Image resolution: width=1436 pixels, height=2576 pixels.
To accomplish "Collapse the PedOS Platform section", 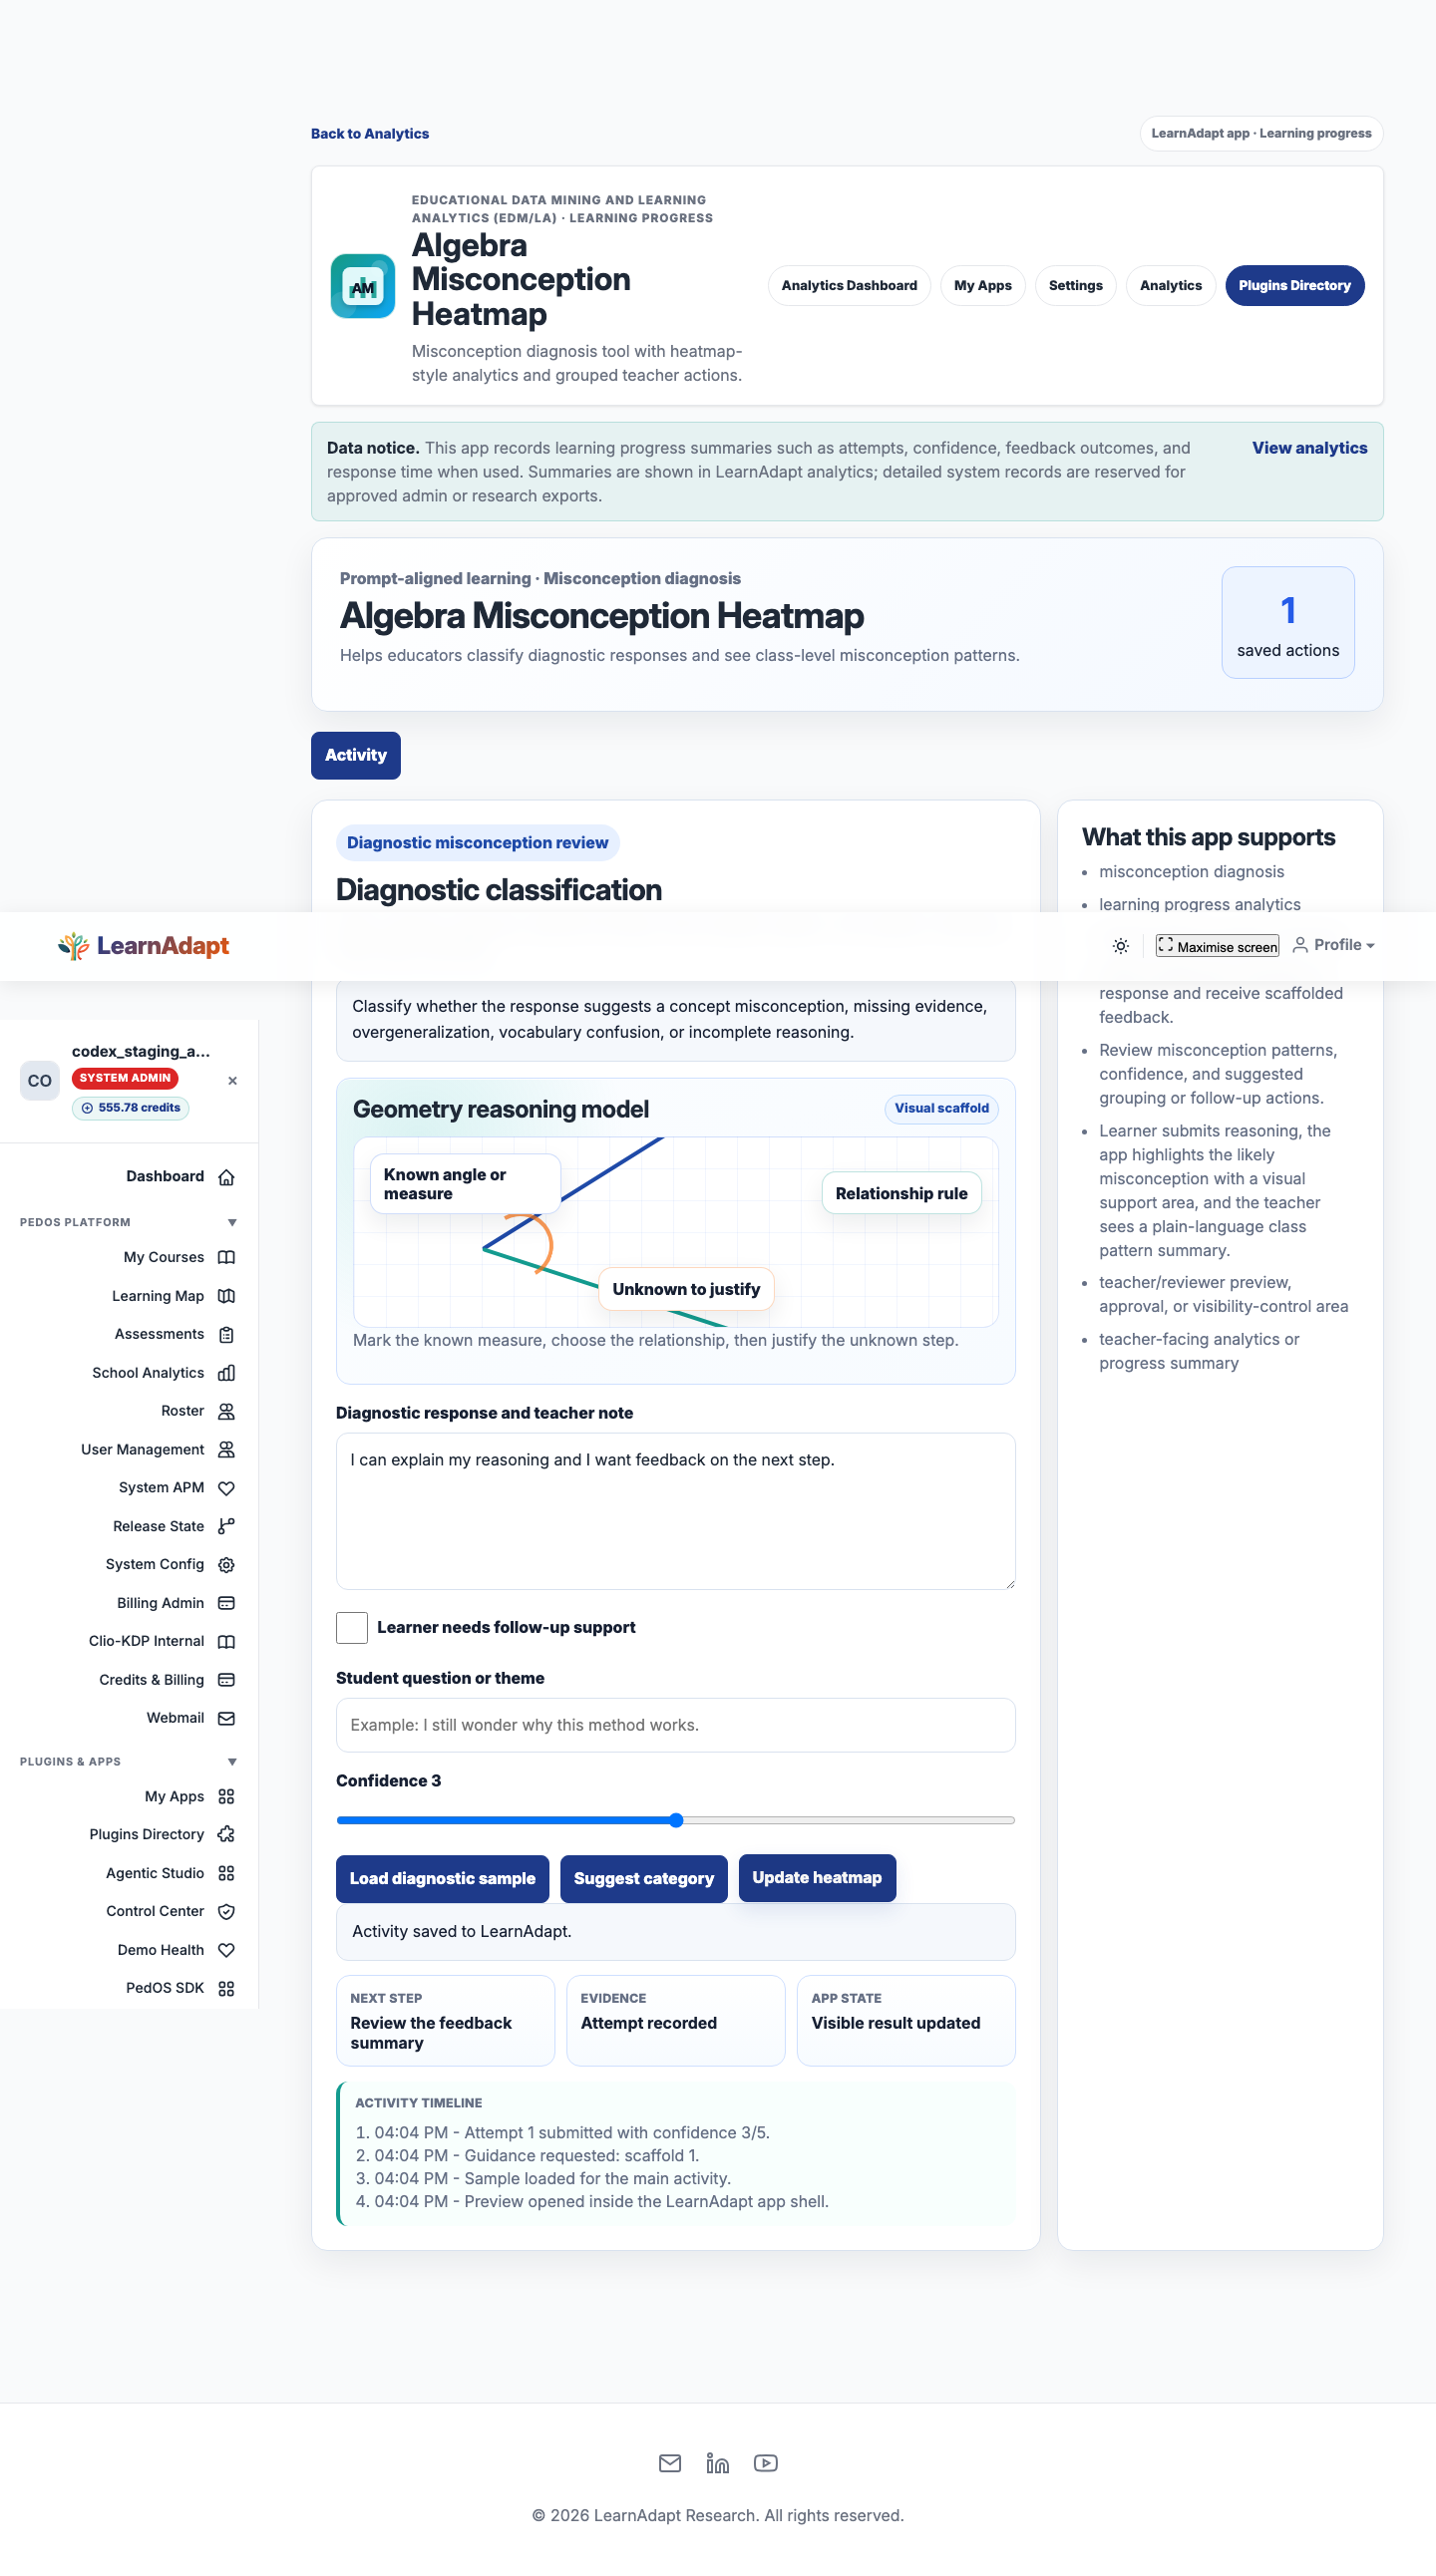I will [232, 1223].
